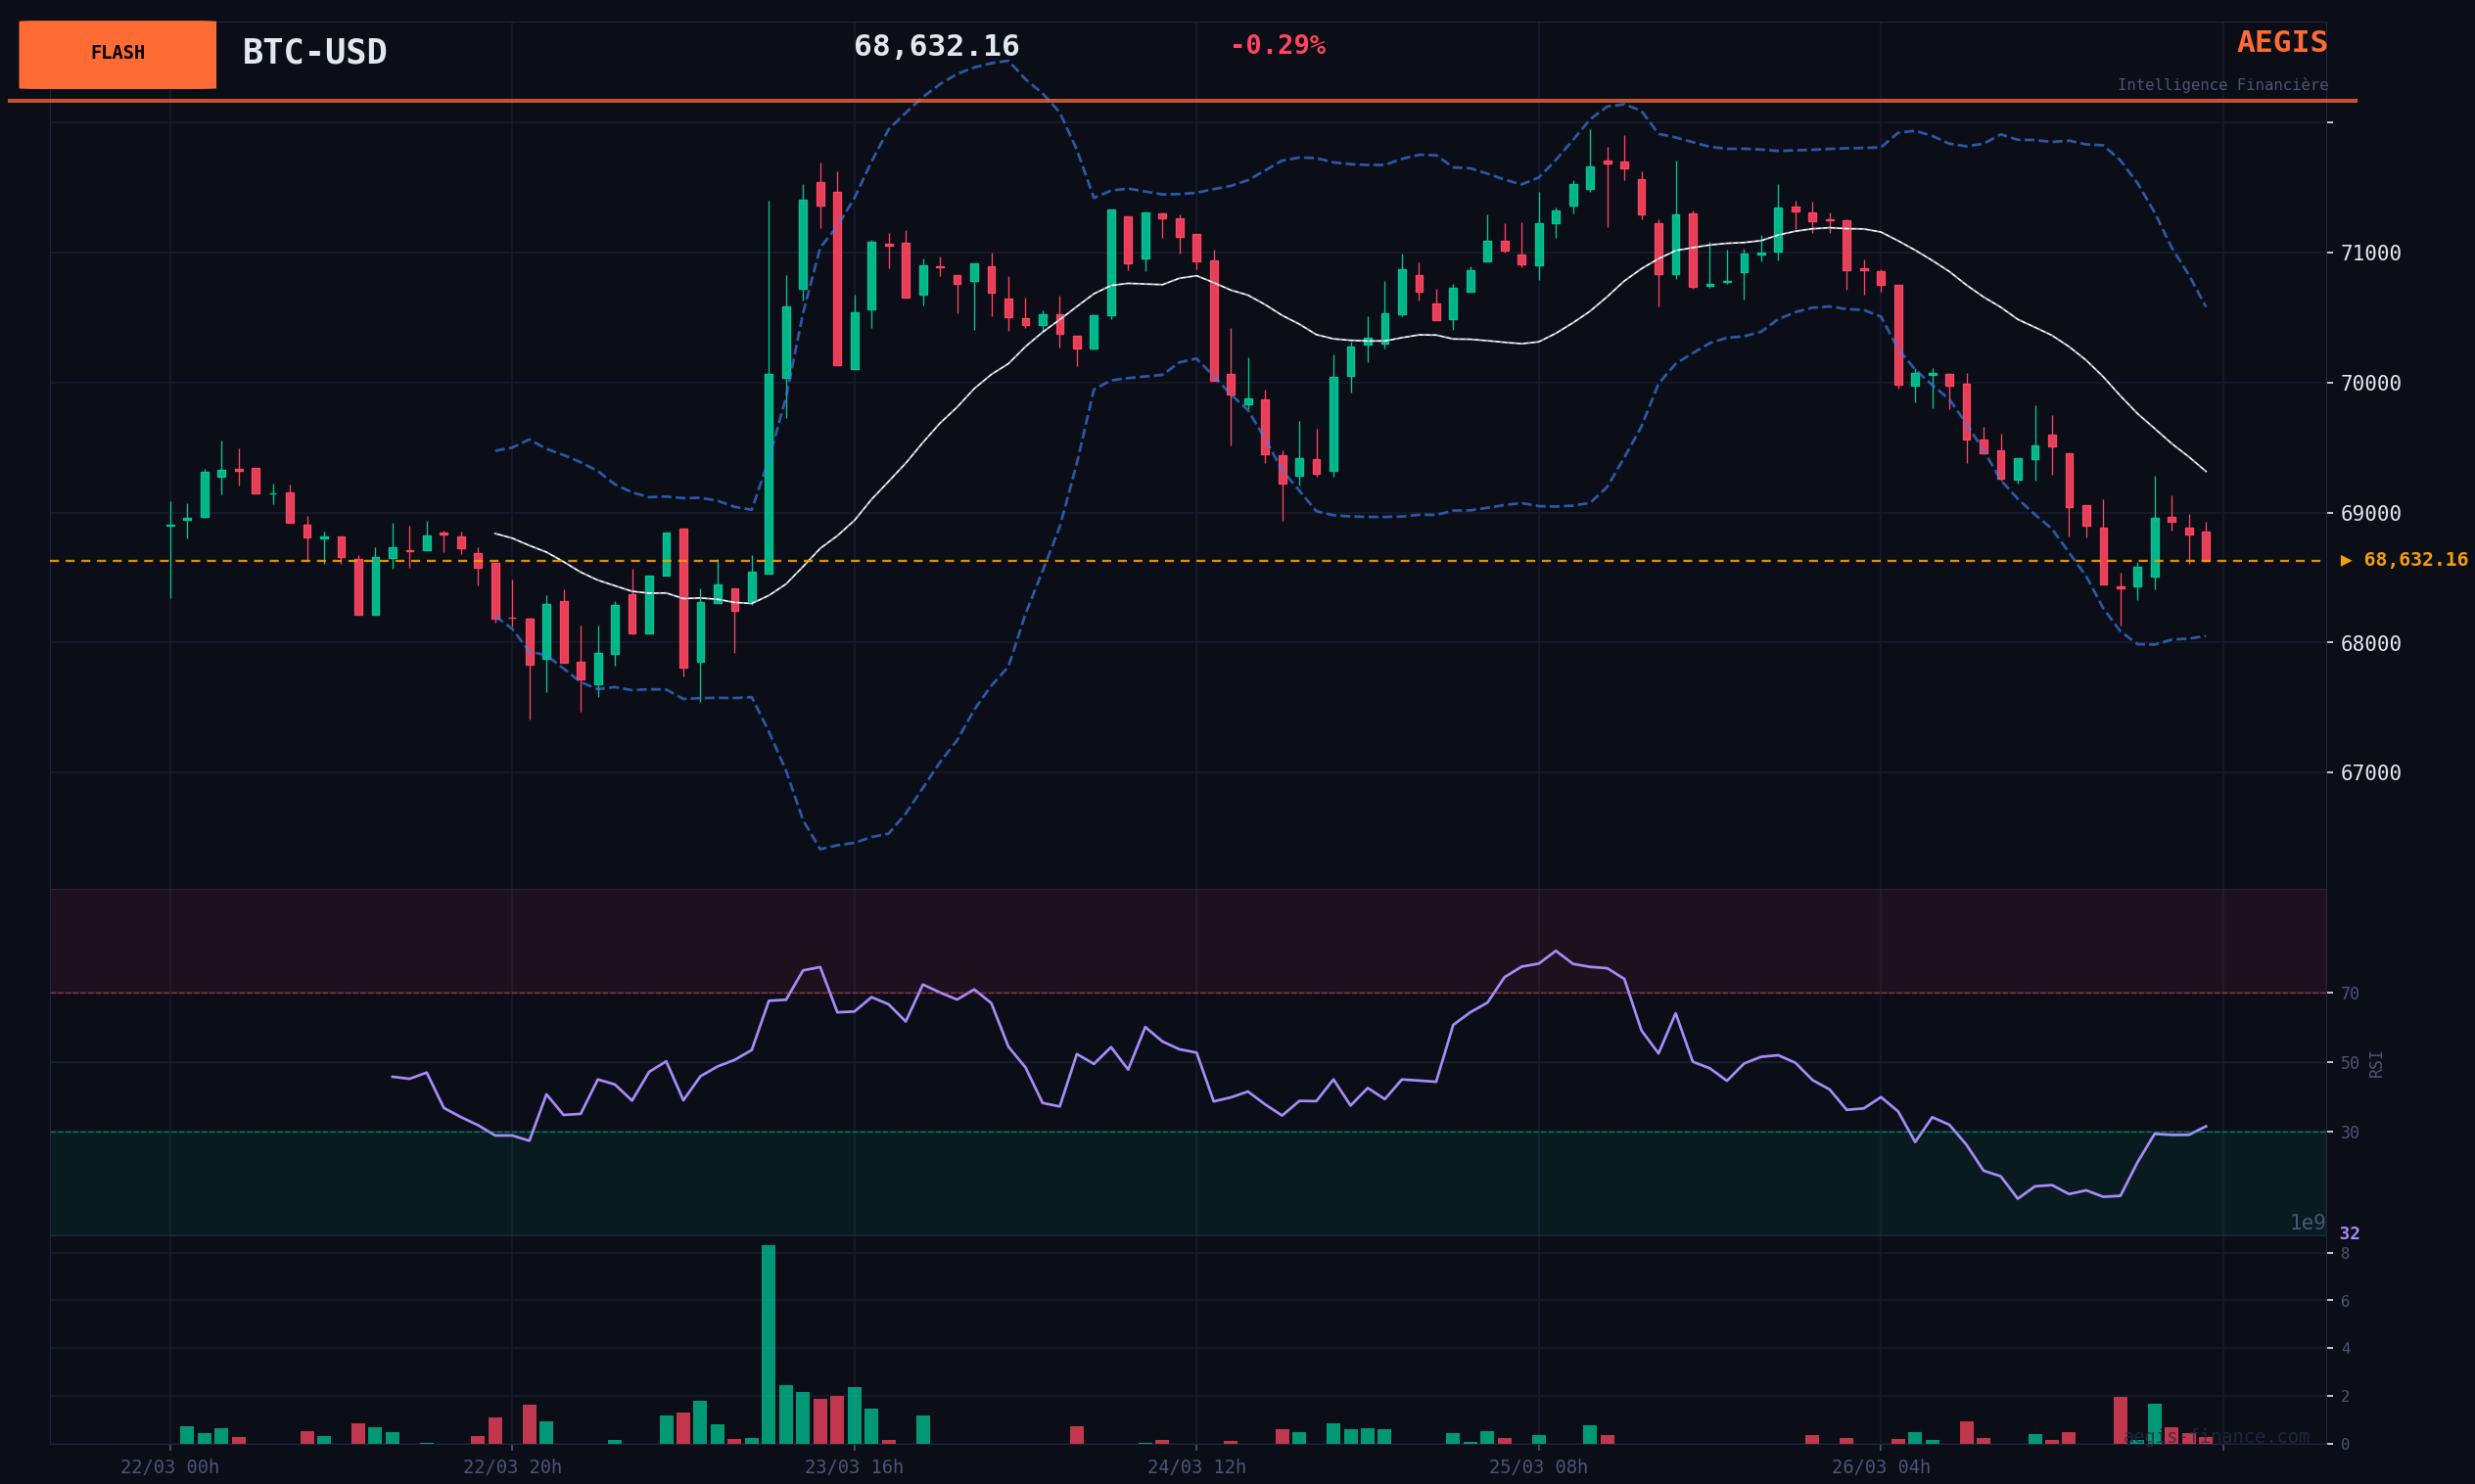2475x1484 pixels.
Task: Open the AEGIS logo
Action: tap(2281, 43)
